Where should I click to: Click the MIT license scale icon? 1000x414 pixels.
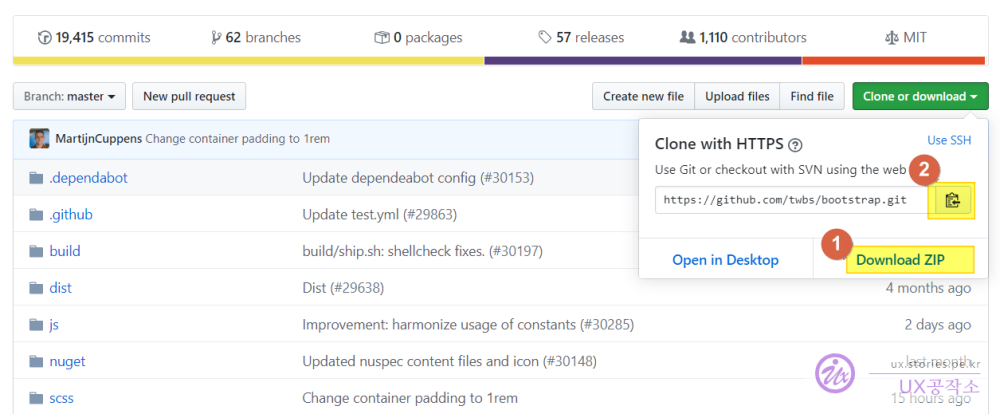892,38
